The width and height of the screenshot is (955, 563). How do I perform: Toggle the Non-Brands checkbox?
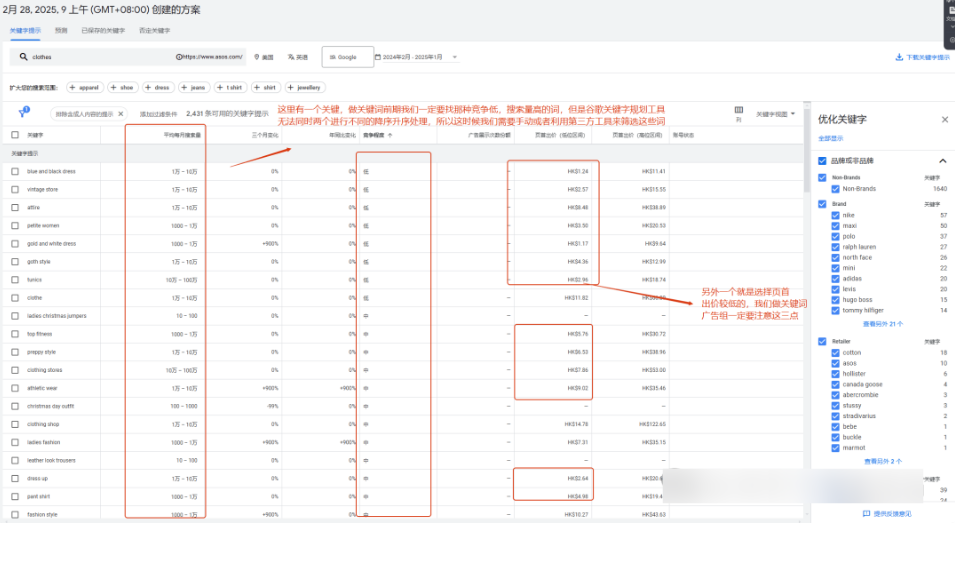click(x=823, y=178)
